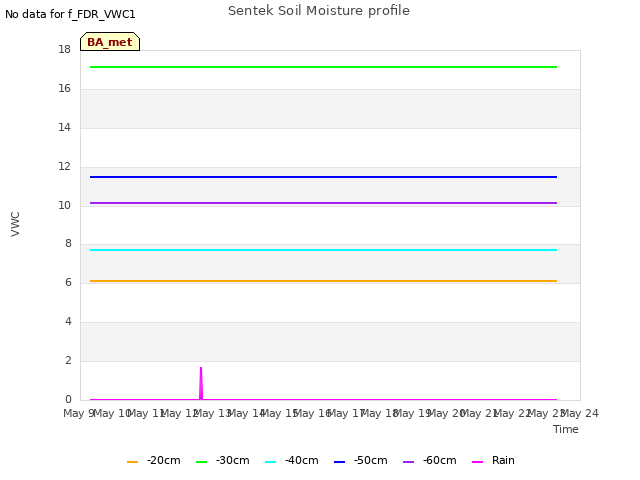Toggle the Rain legend entry
This screenshot has width=640, height=480.
tap(493, 461)
